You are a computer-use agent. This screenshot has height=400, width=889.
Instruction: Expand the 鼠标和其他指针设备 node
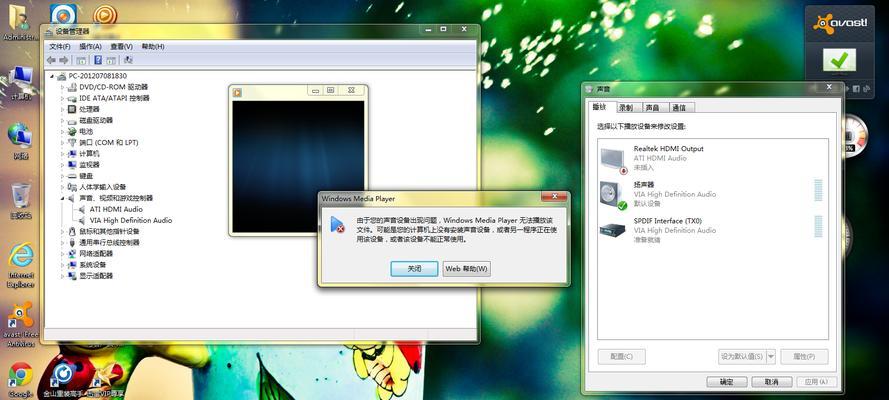[63, 232]
